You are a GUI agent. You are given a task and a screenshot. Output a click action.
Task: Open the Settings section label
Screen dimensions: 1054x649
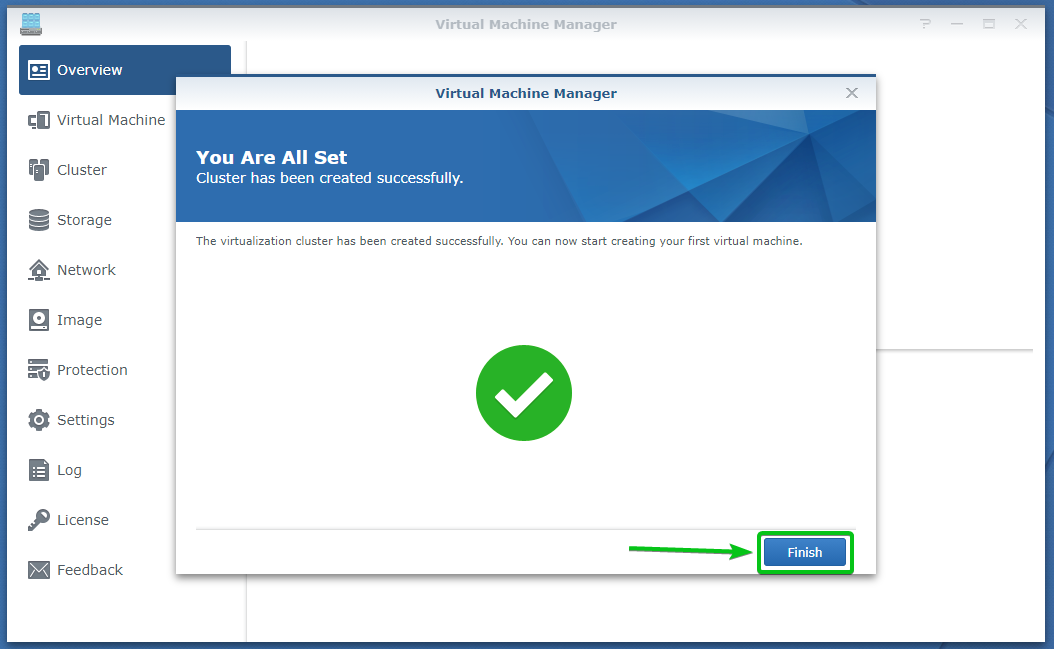click(x=86, y=420)
